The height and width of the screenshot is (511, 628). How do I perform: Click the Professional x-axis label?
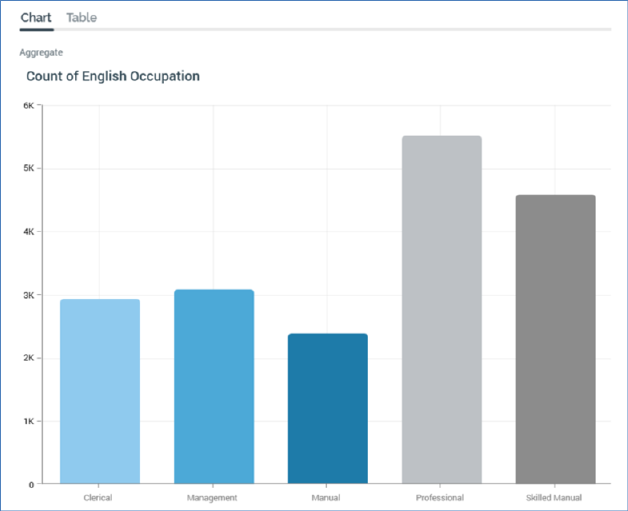pyautogui.click(x=440, y=498)
